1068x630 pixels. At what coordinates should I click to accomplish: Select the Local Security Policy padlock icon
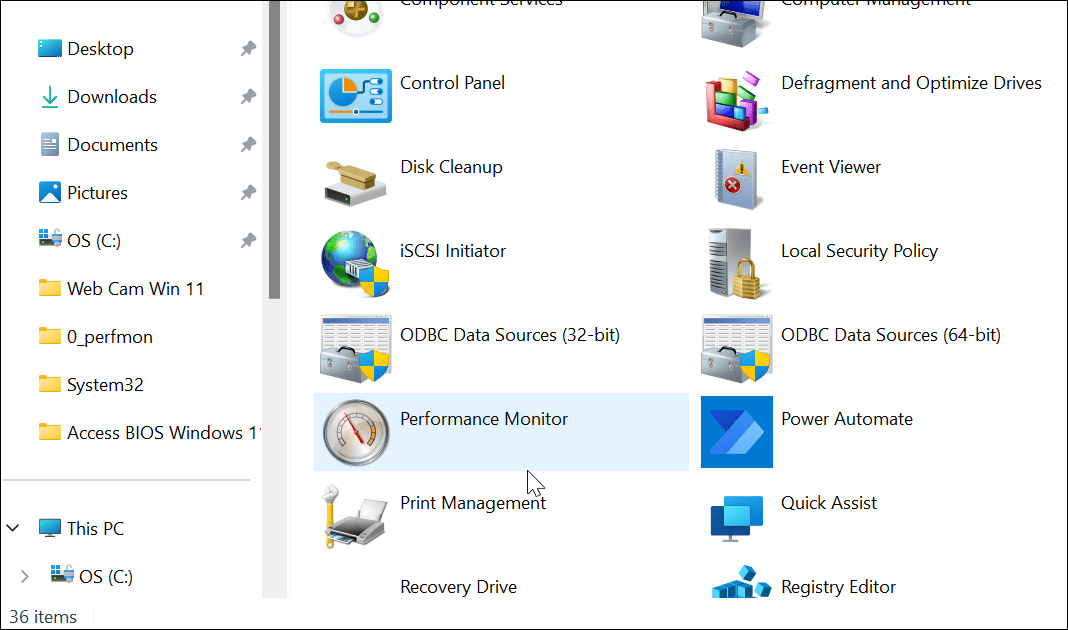pos(737,264)
